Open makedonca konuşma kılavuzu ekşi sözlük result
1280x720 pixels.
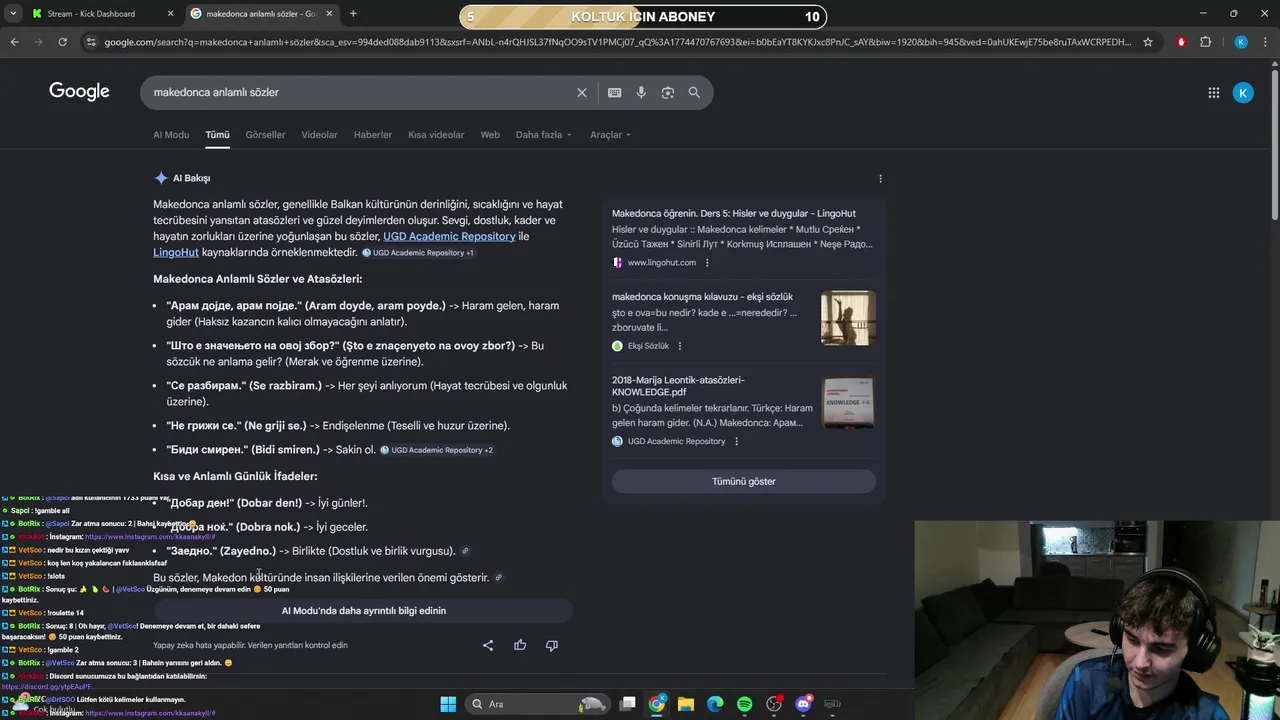point(702,297)
